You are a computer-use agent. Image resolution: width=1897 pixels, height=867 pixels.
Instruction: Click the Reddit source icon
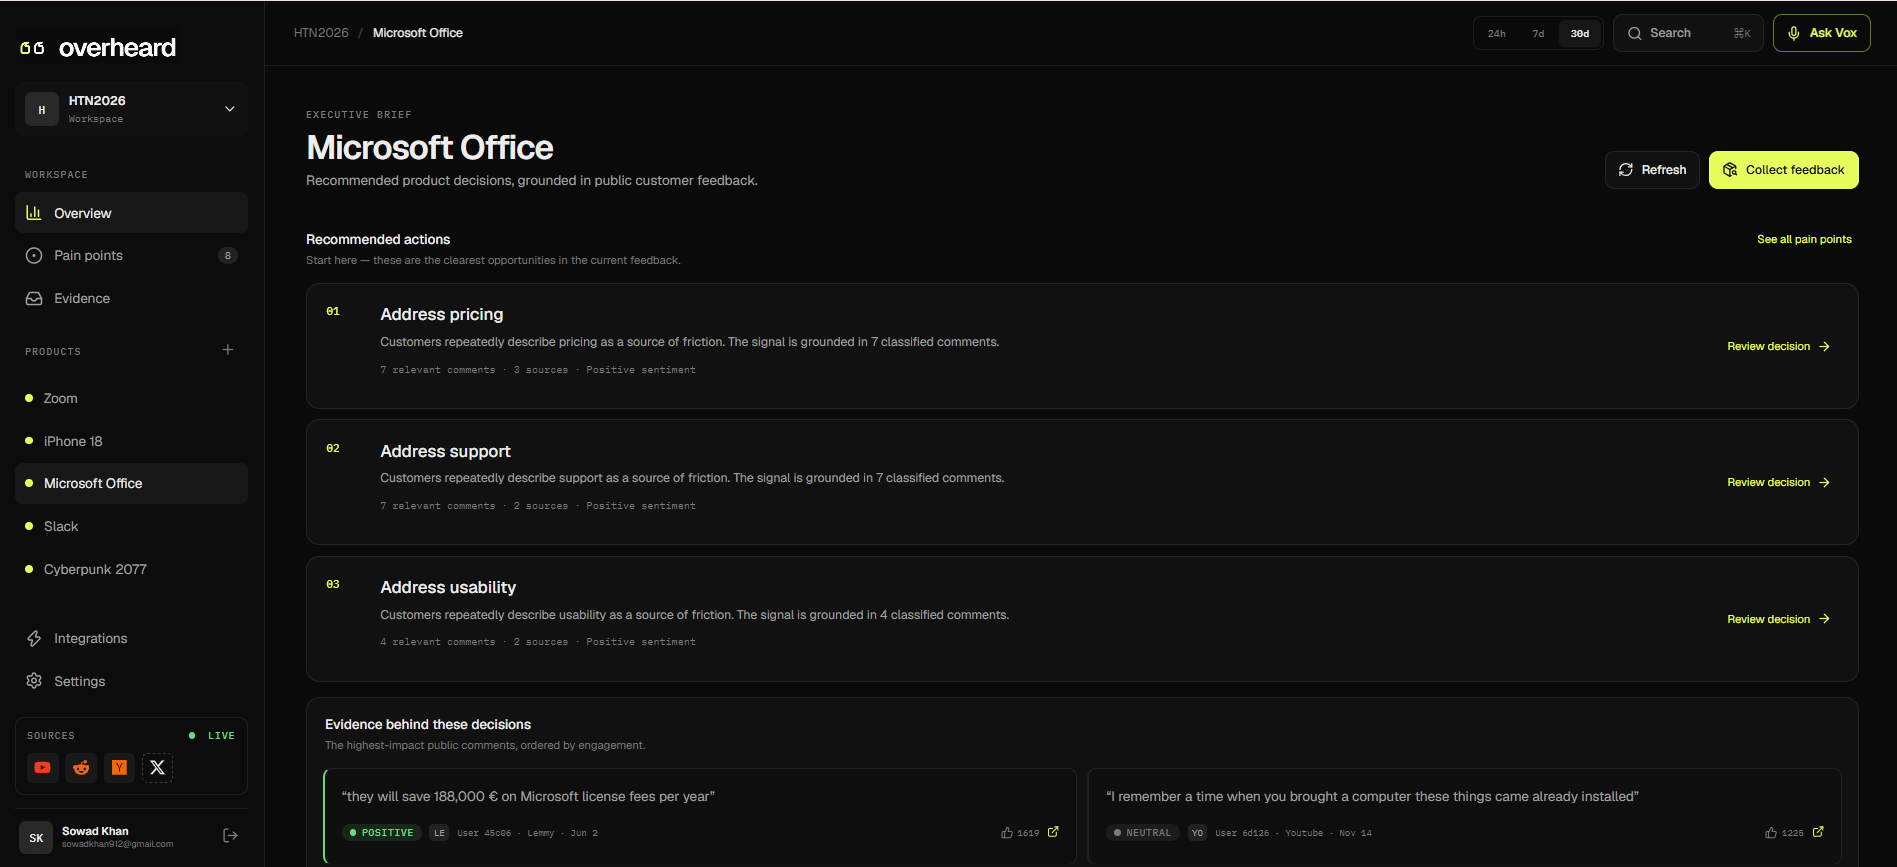[81, 768]
